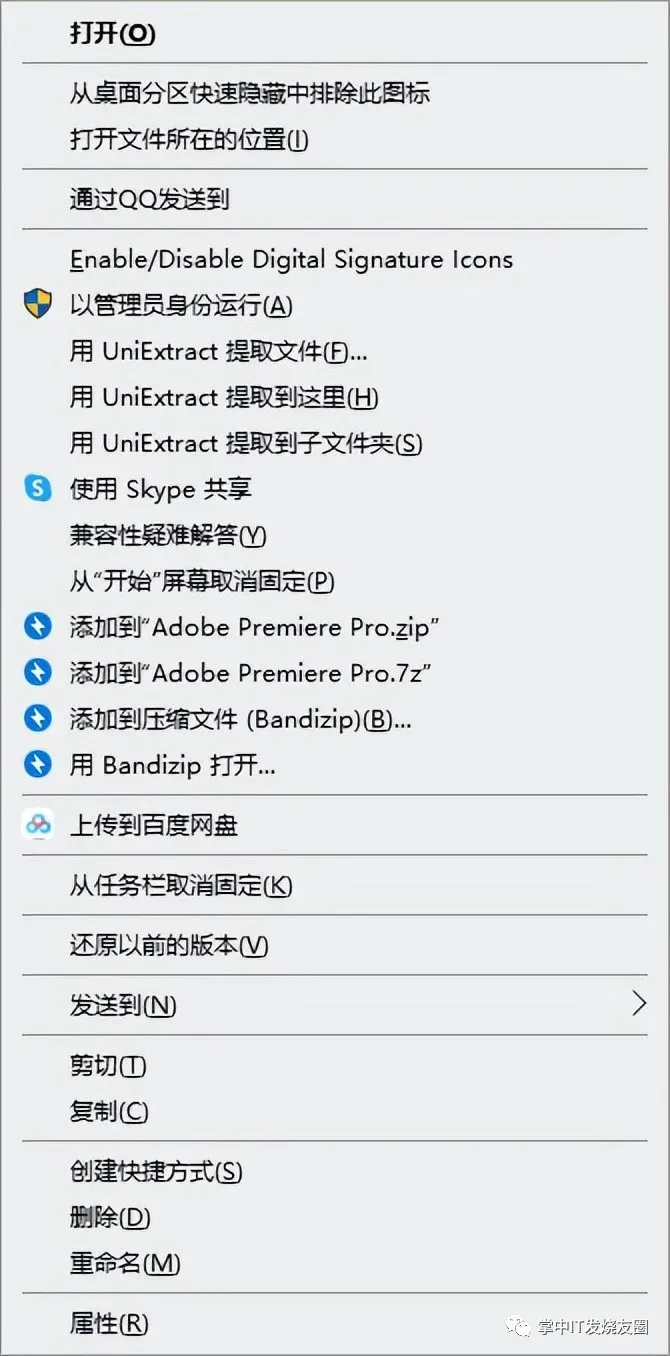The width and height of the screenshot is (670, 1356).
Task: Choose 还原以前的版本
Action: coord(169,945)
